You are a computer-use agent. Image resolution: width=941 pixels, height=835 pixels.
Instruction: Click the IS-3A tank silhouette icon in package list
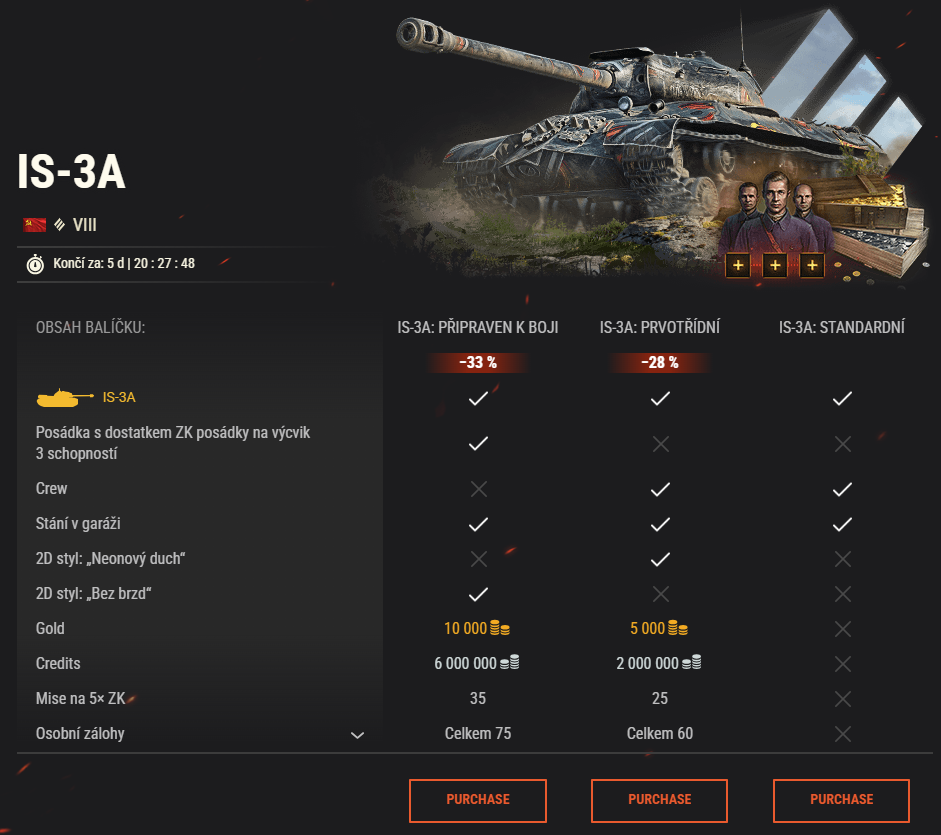pyautogui.click(x=59, y=396)
